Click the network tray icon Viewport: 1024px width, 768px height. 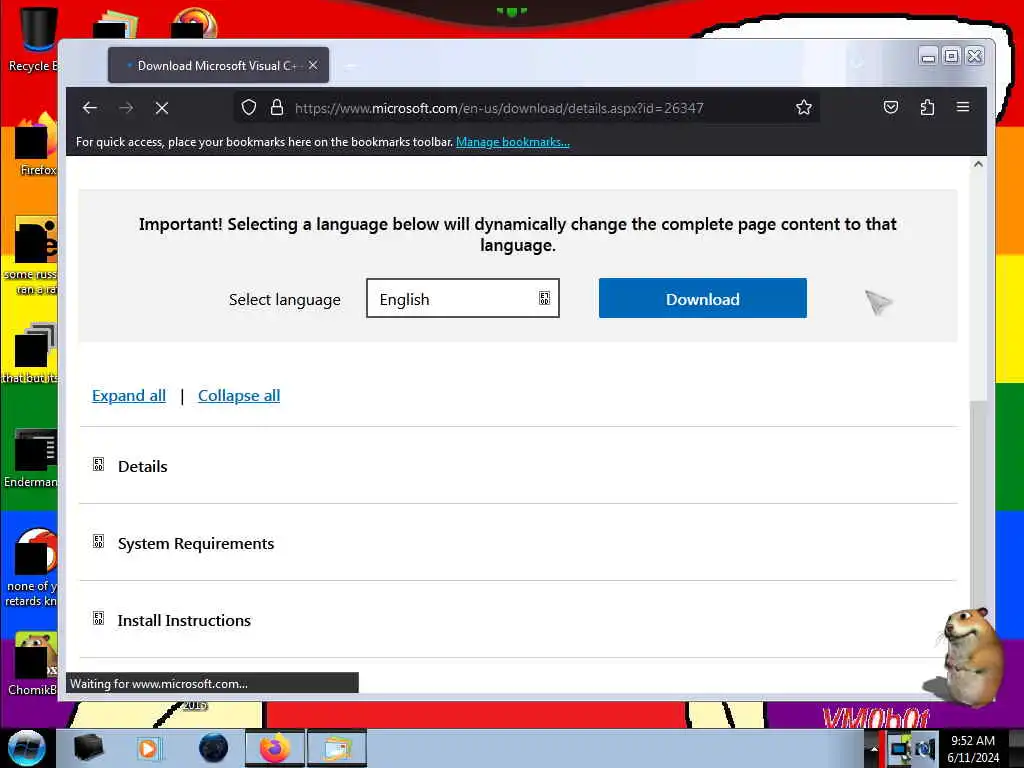click(901, 749)
